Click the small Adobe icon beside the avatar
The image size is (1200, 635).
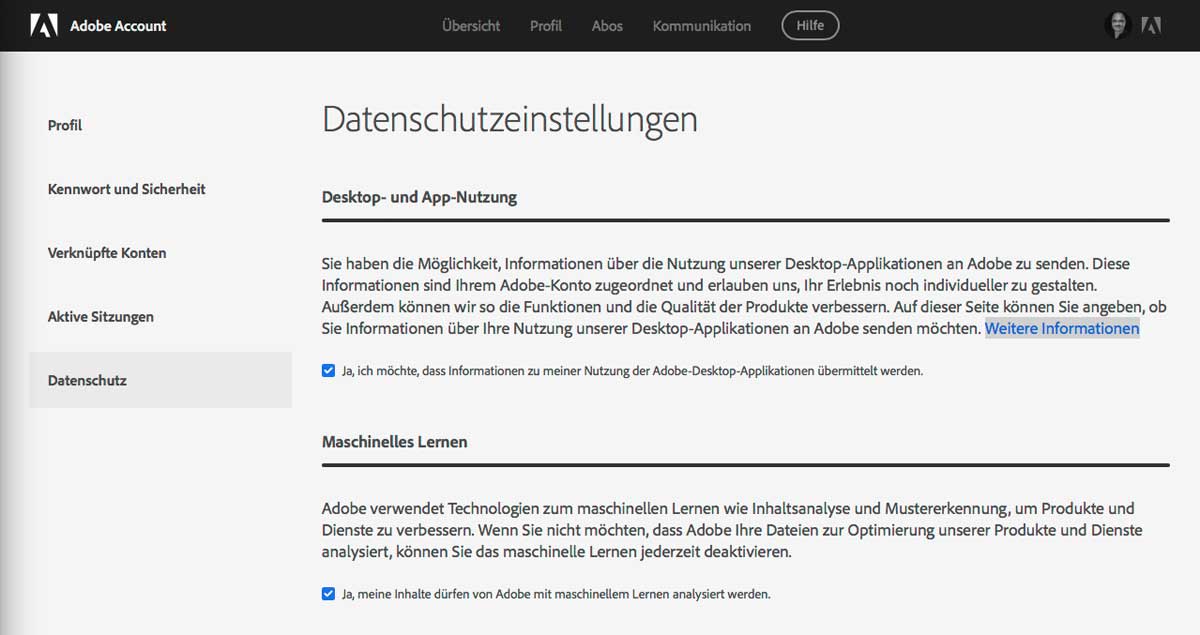tap(1151, 26)
